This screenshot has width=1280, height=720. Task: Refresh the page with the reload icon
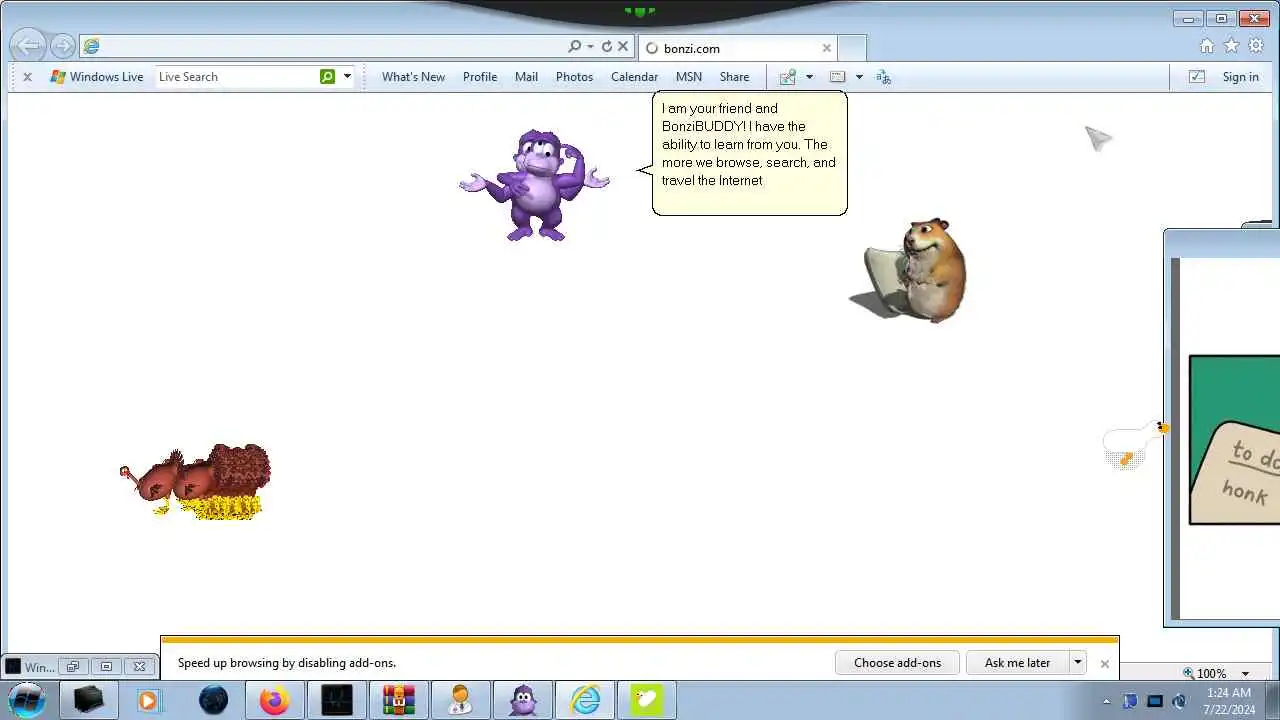point(606,46)
